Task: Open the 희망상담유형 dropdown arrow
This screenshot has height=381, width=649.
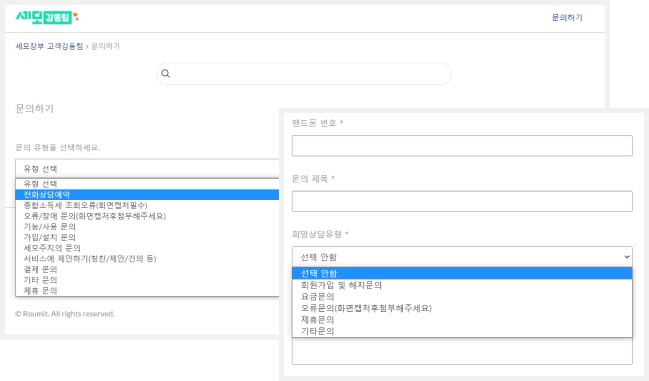Action: pyautogui.click(x=627, y=257)
